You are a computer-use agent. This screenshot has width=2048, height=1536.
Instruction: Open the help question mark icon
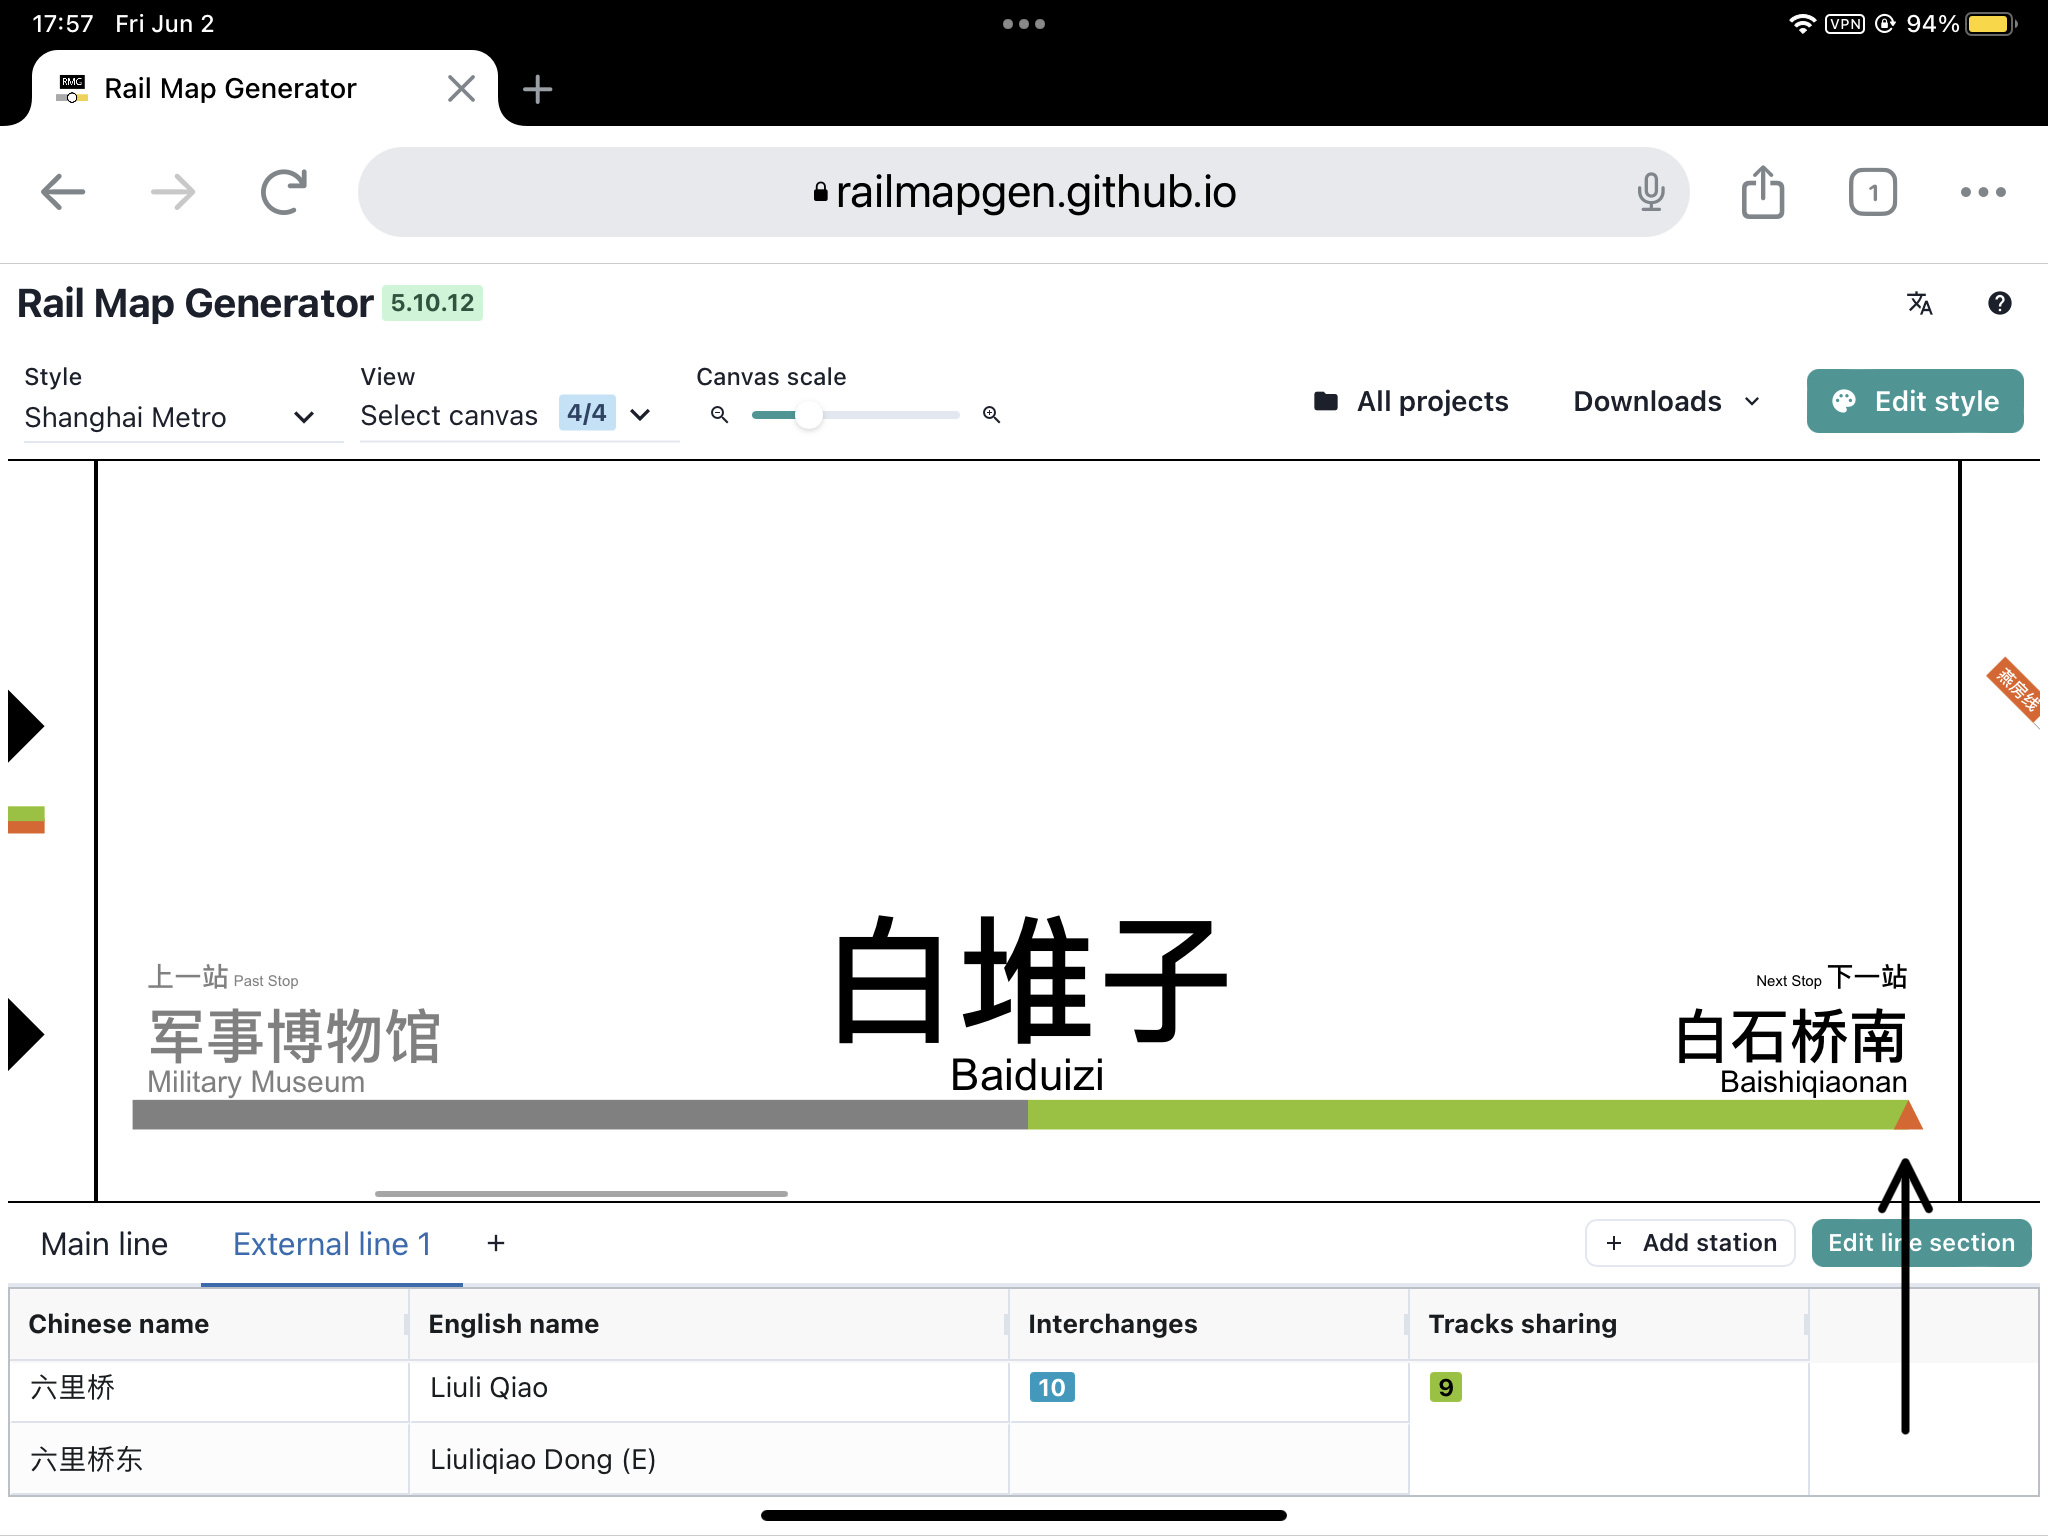tap(2000, 303)
